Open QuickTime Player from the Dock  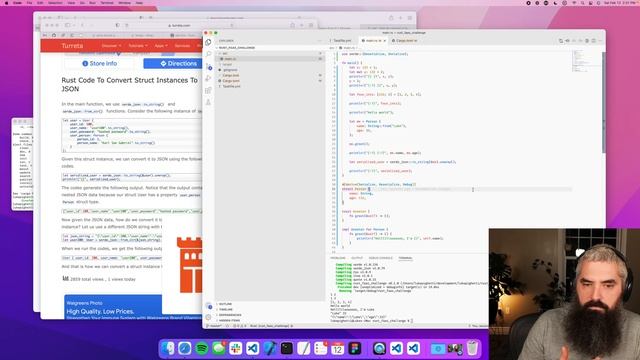click(379, 348)
